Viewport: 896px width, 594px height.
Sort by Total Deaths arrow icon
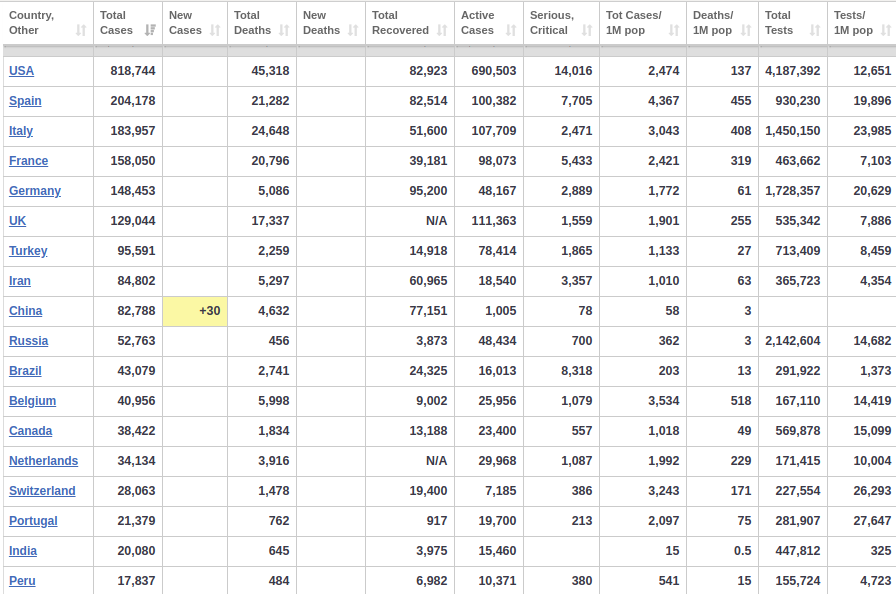284,30
